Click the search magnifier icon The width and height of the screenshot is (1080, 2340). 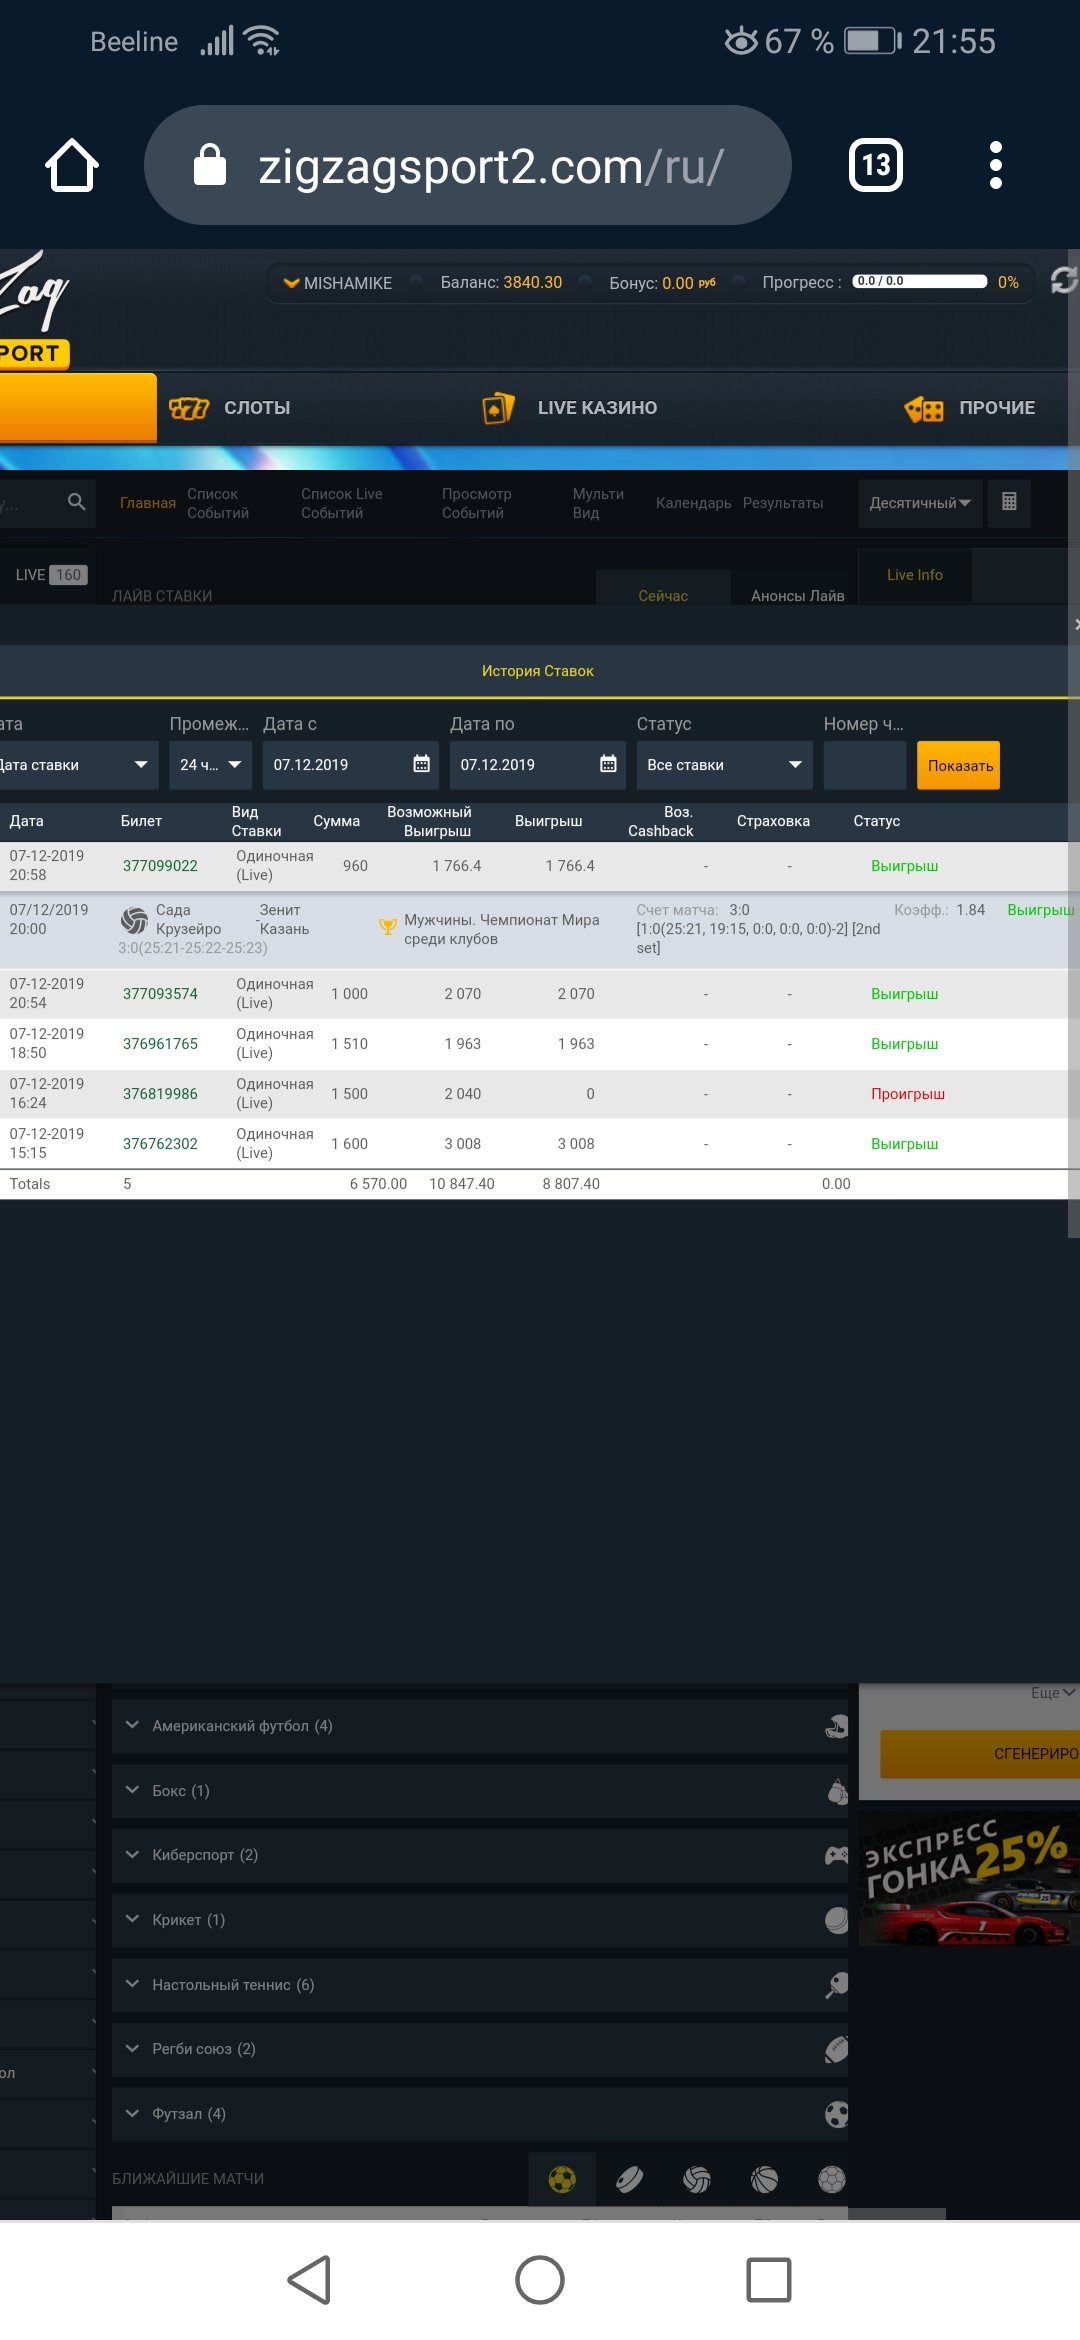[76, 502]
